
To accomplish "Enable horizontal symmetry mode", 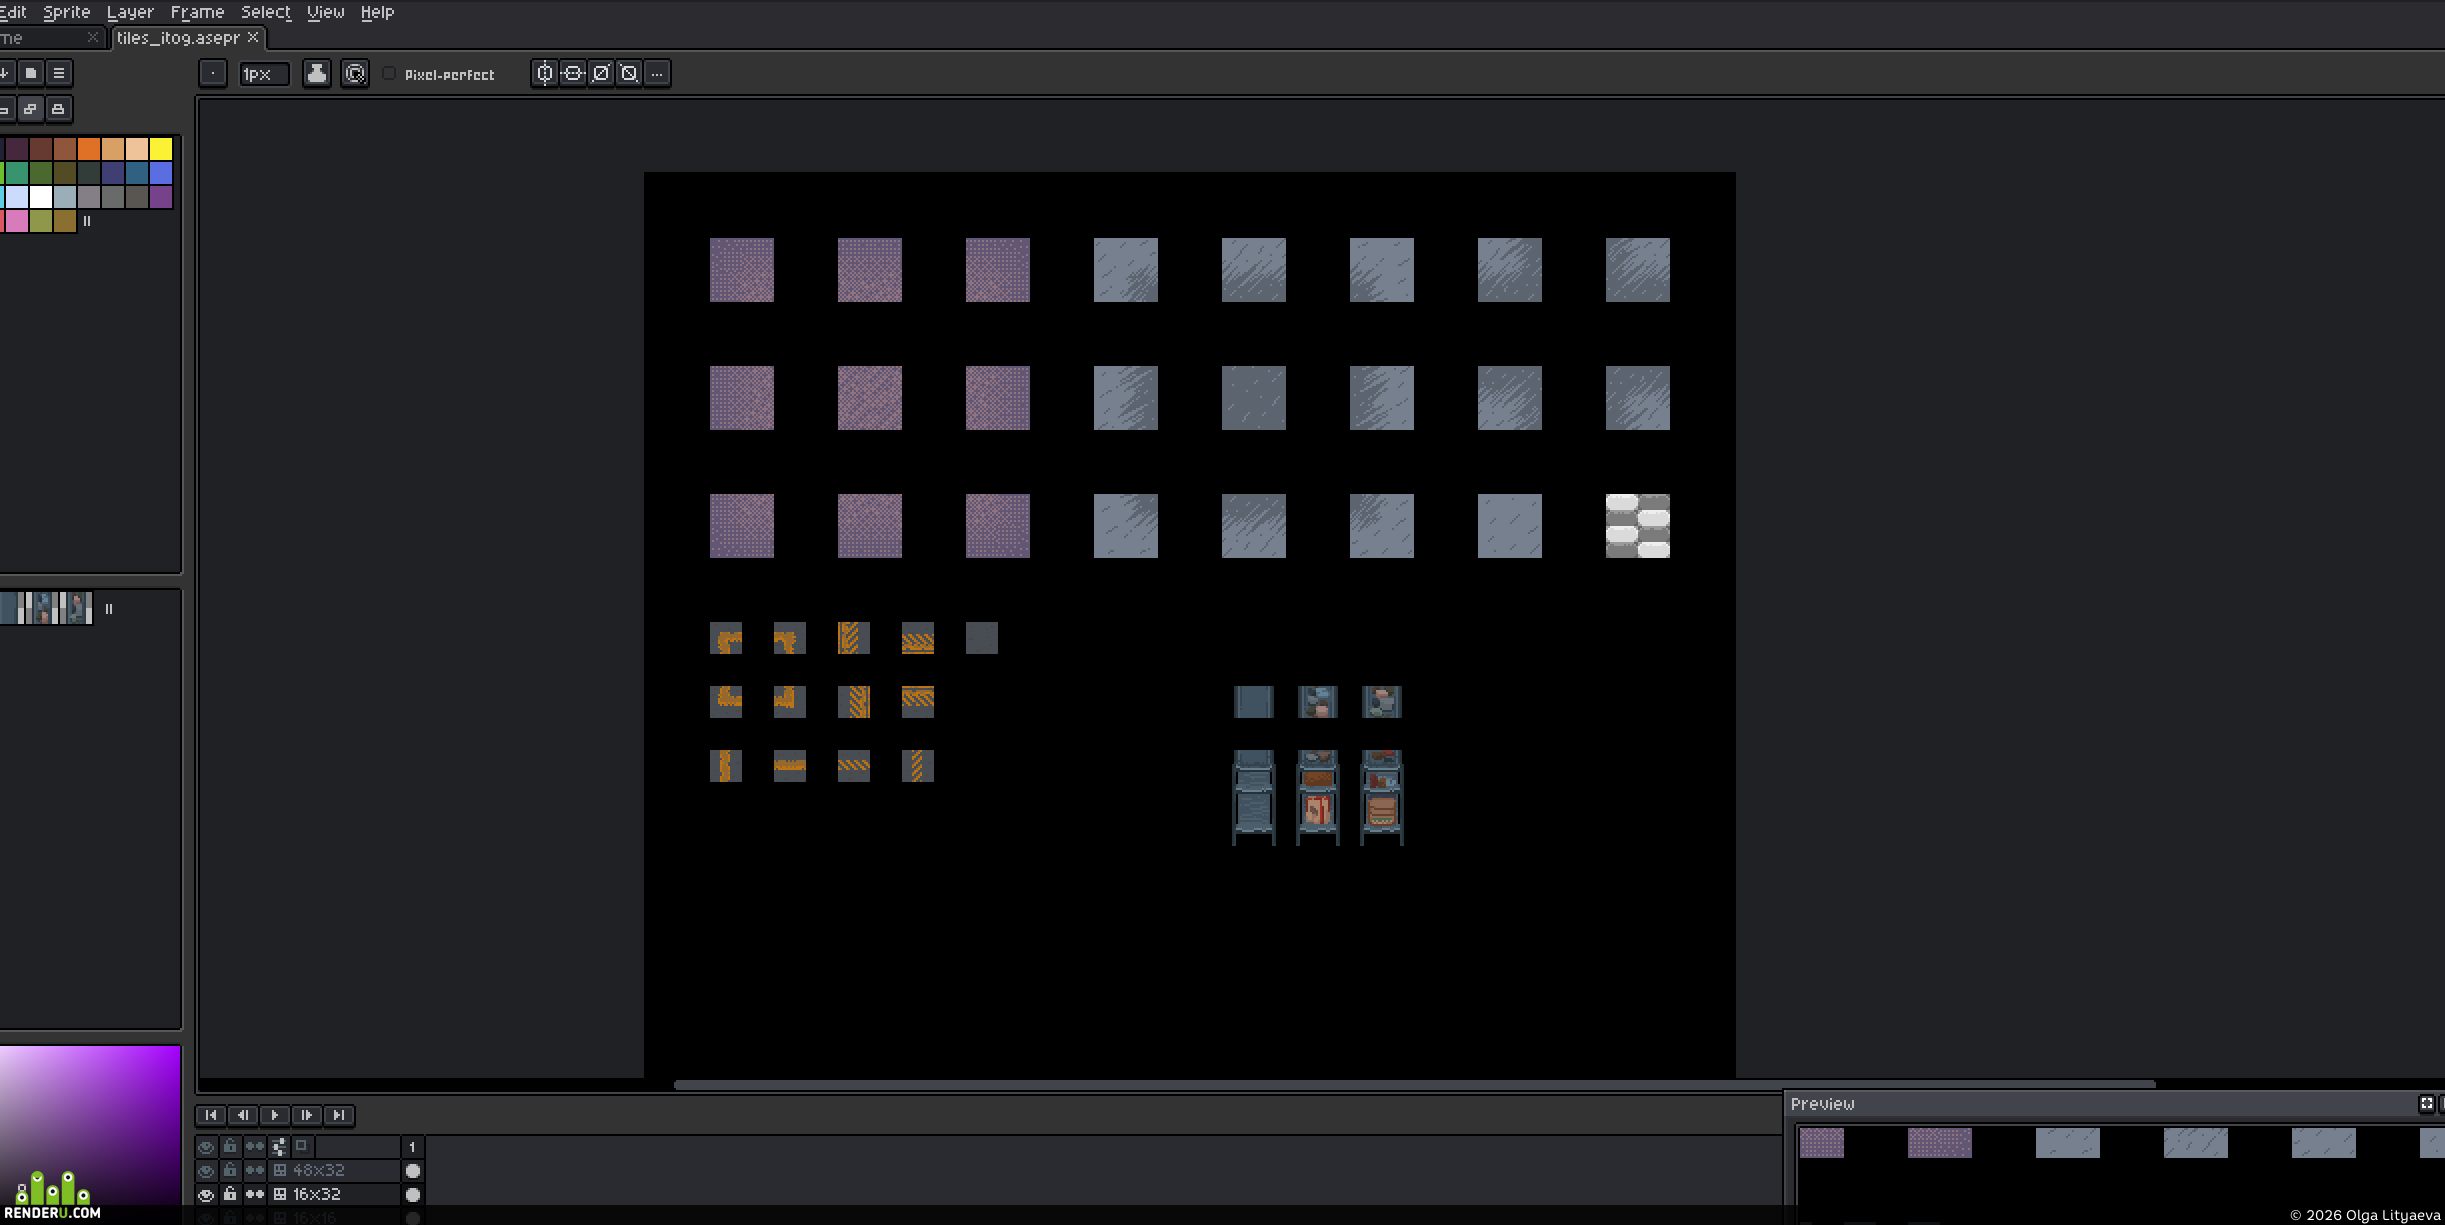I will 572,74.
